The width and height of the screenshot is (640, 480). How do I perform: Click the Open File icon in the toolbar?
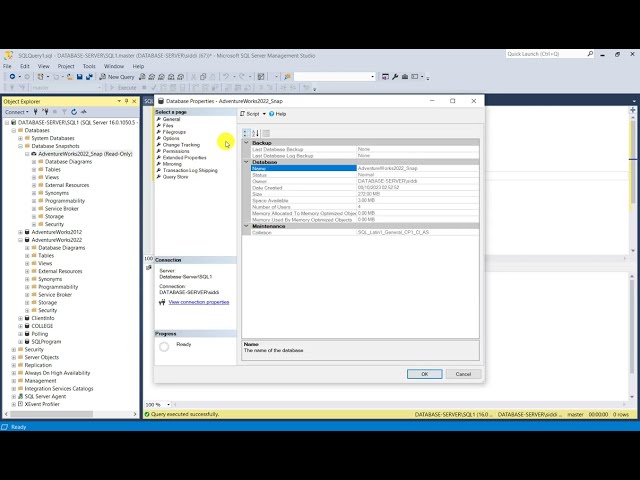tap(70, 77)
